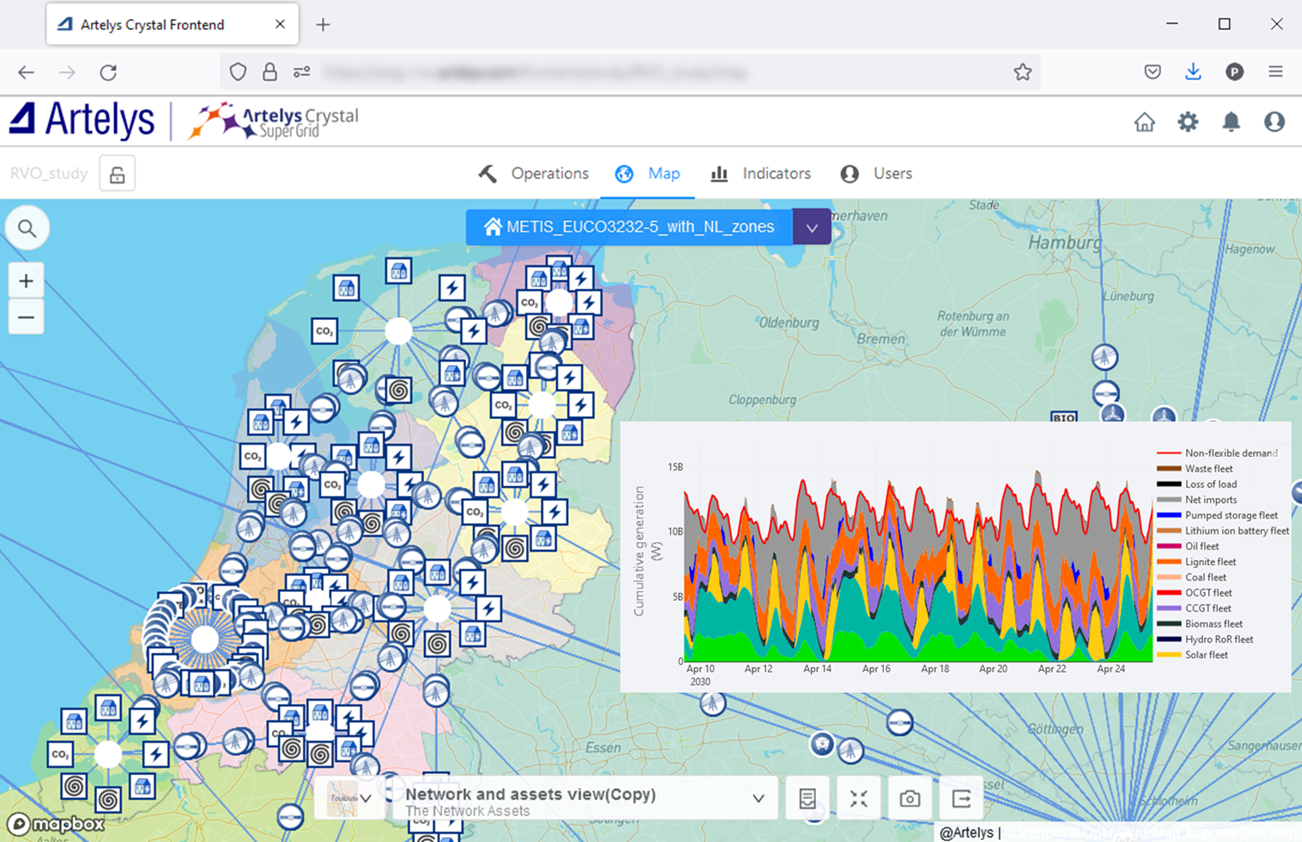Screen dimensions: 1302x842
Task: Click the fit-to-view arrows icon
Action: click(x=859, y=799)
